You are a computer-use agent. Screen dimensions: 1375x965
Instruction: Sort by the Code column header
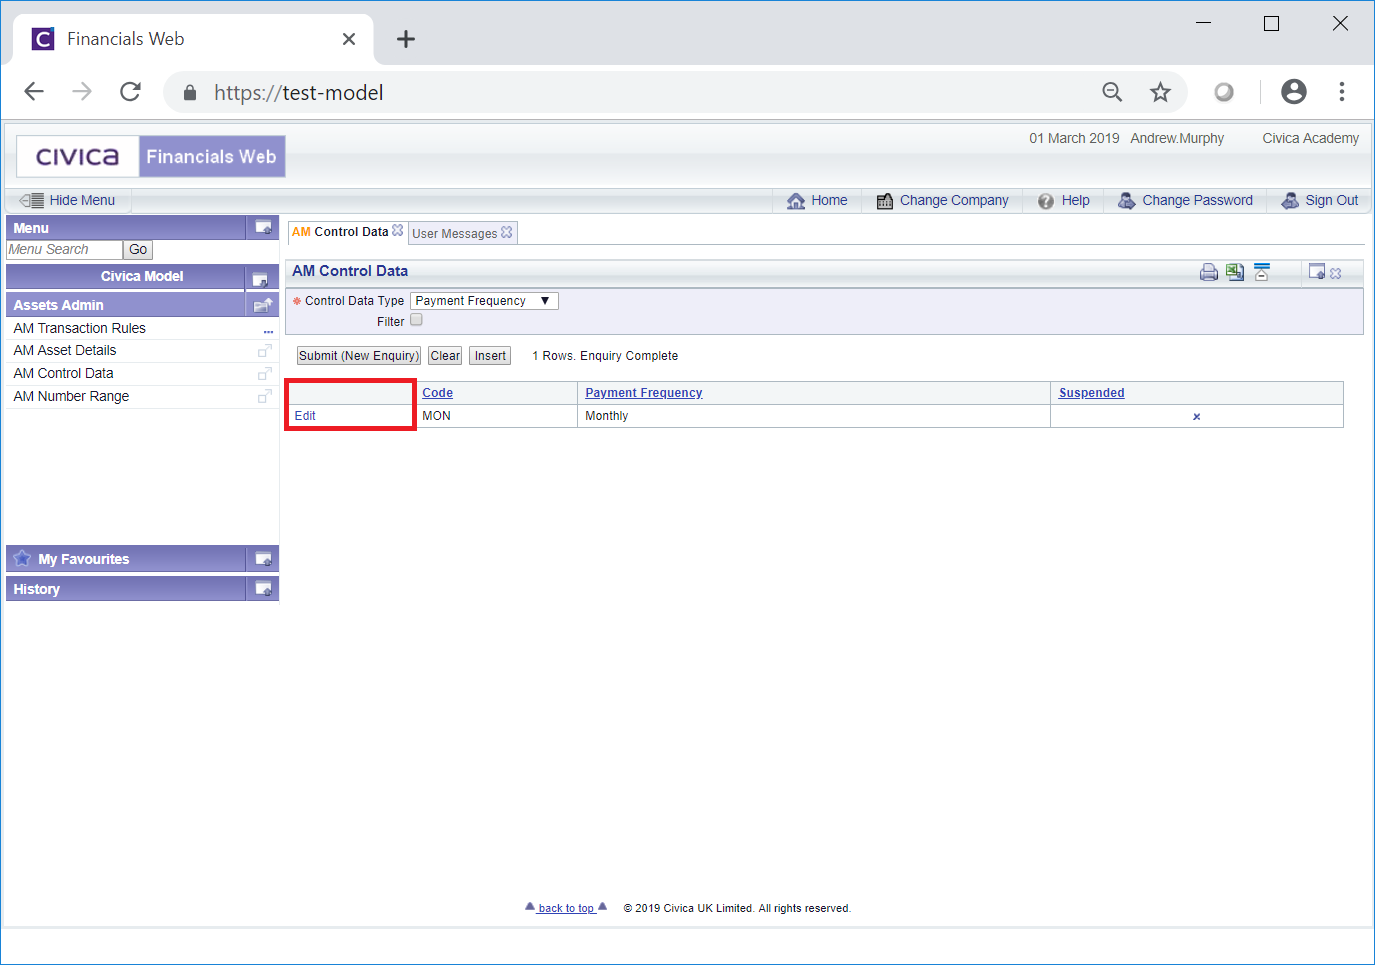coord(438,393)
